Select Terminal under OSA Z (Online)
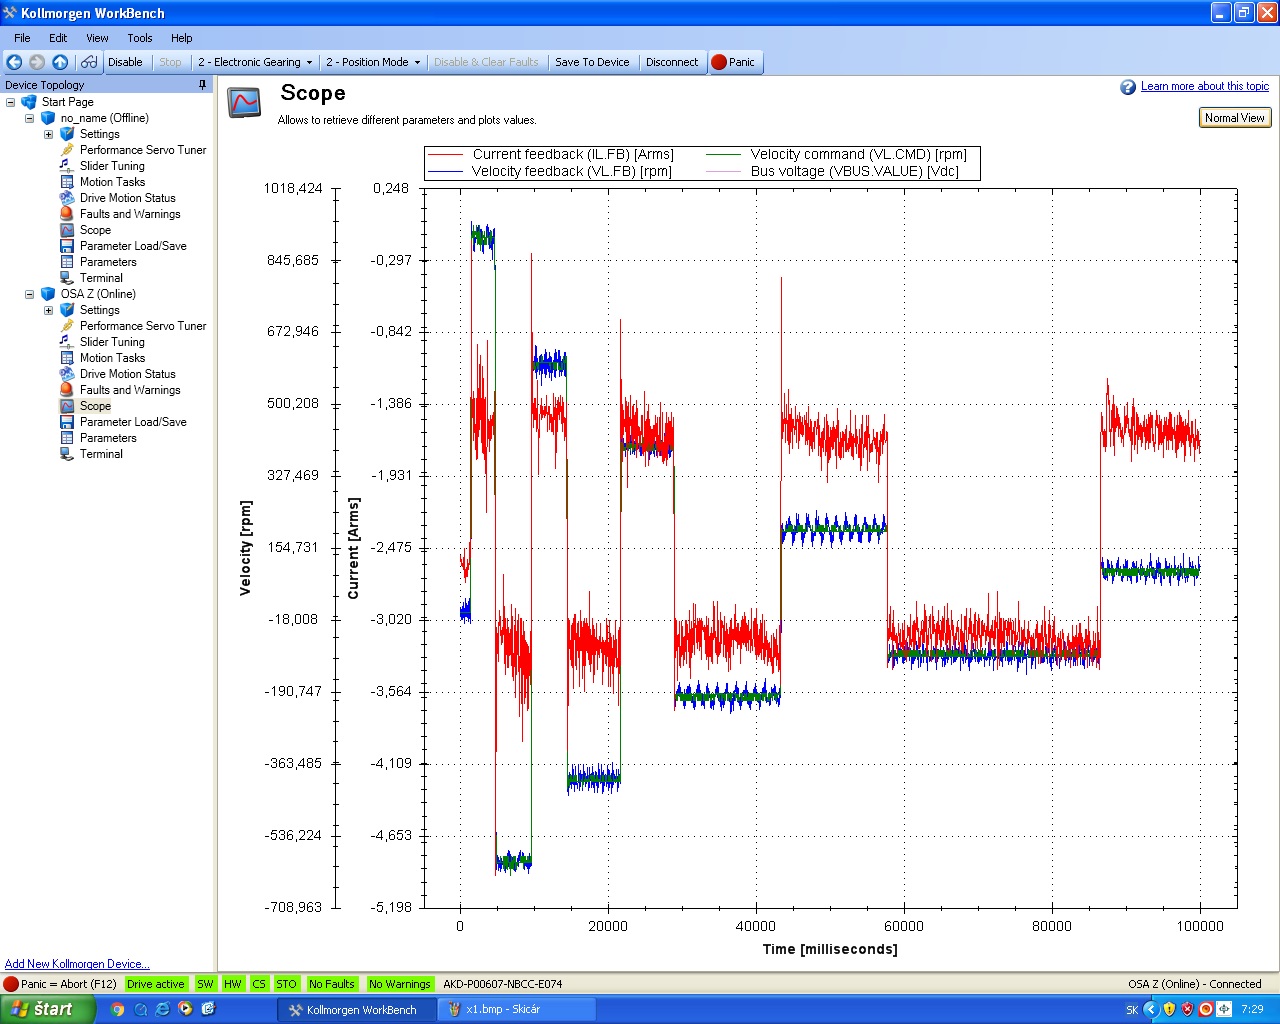Screen dimensions: 1280x1024 click(101, 454)
